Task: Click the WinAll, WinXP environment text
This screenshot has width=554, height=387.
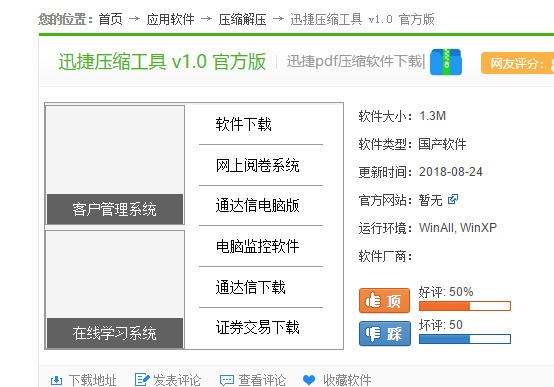Action: click(458, 228)
